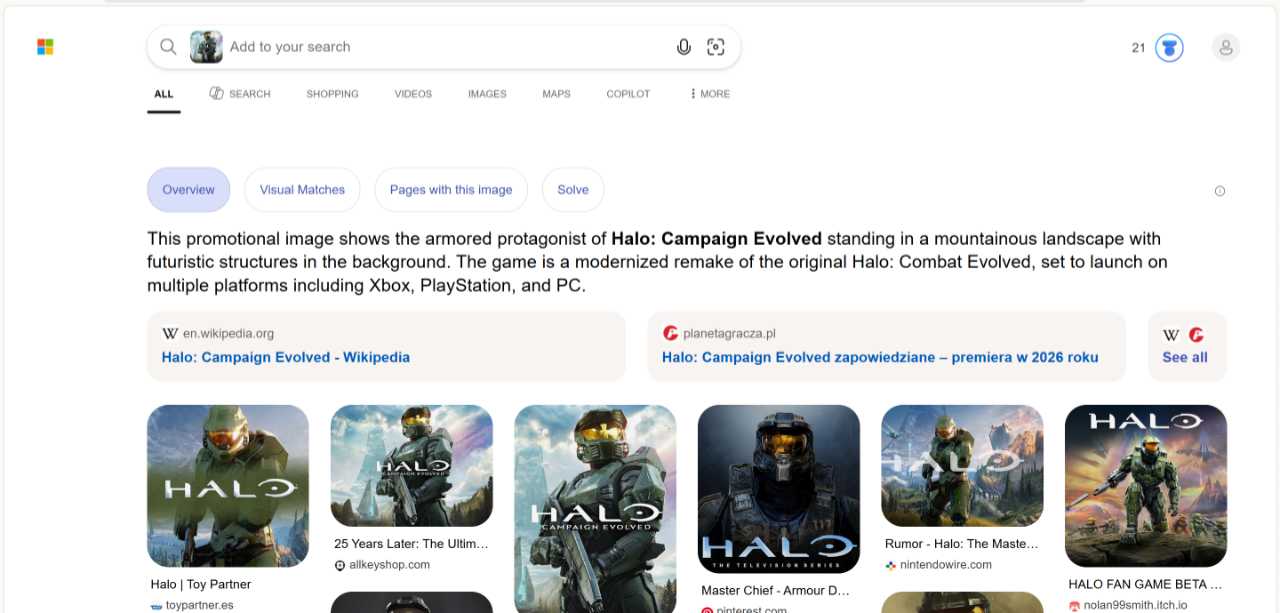Viewport: 1280px width, 613px height.
Task: Switch to the MAPS tab
Action: [x=556, y=94]
